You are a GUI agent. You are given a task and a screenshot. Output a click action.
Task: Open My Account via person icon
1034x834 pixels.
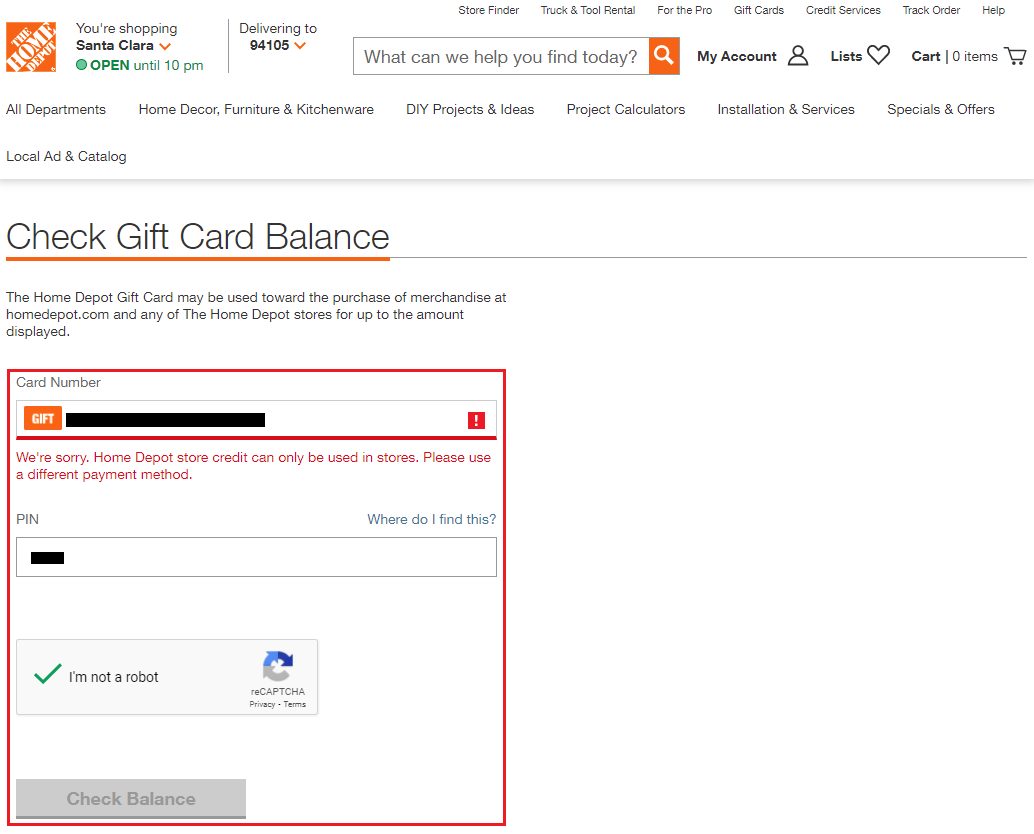point(798,56)
